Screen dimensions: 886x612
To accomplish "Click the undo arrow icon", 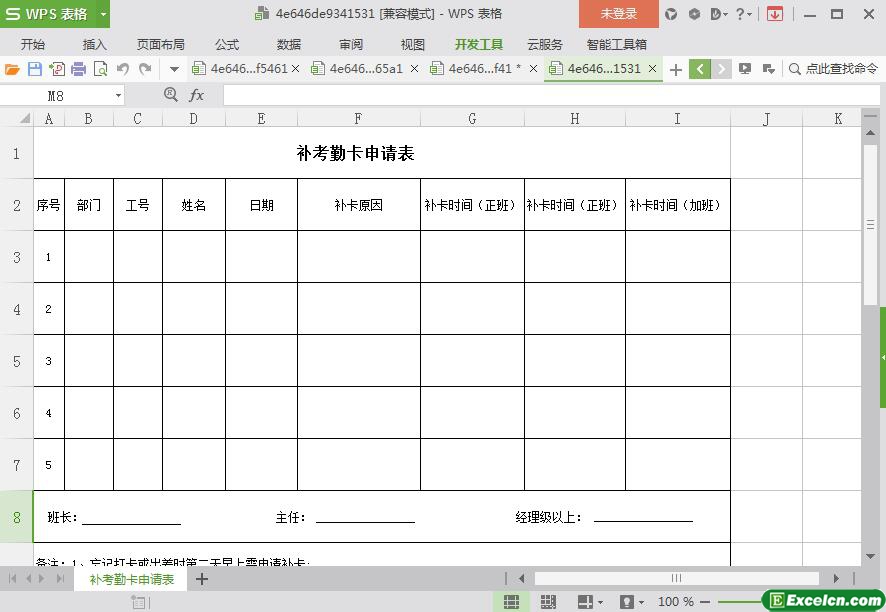I will [123, 69].
